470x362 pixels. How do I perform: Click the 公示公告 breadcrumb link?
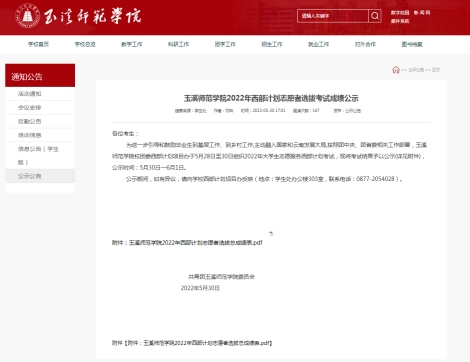click(416, 70)
